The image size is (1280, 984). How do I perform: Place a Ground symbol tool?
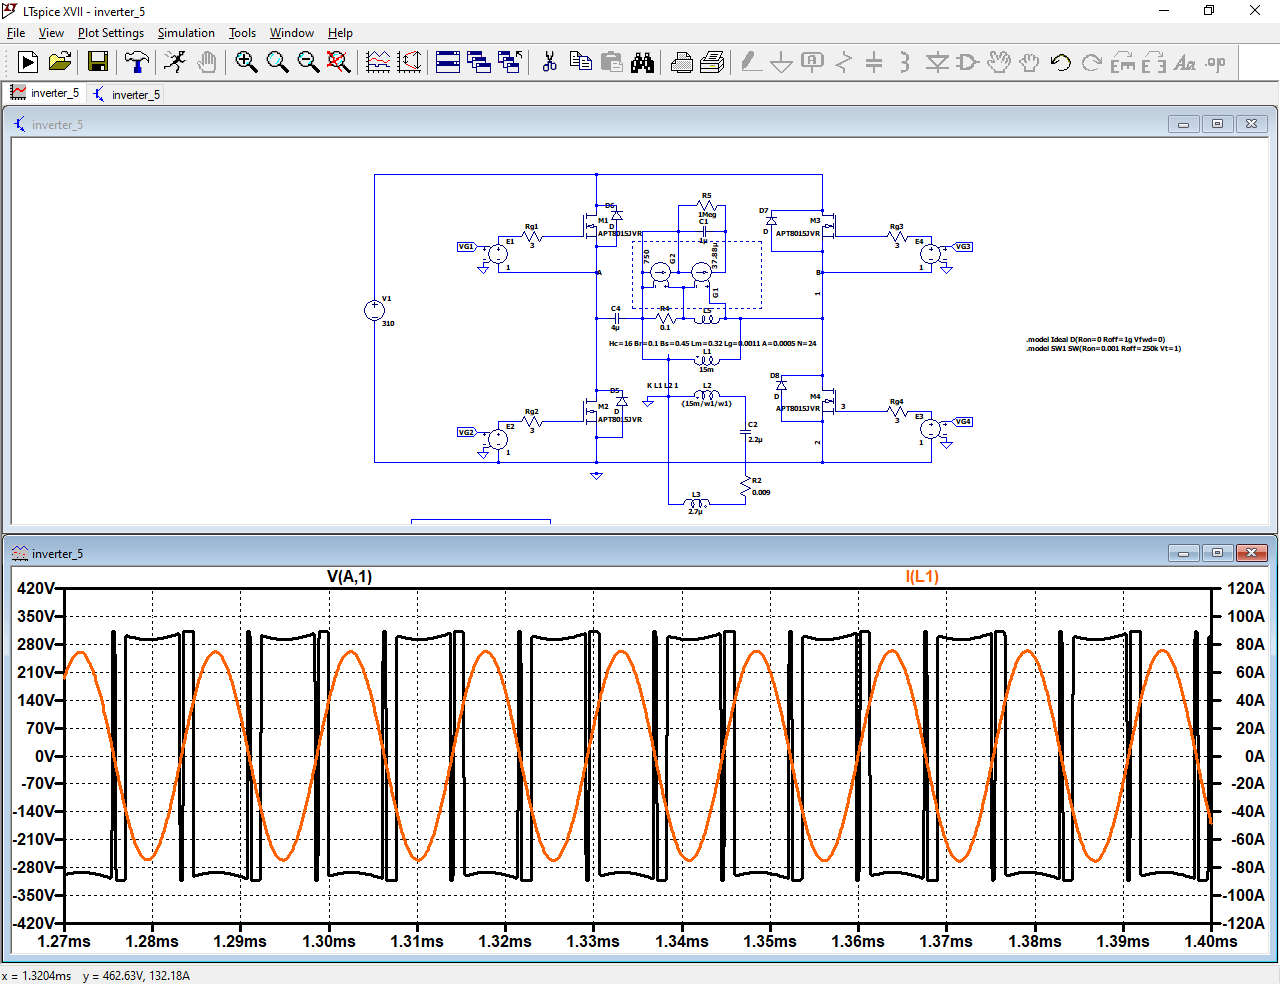pos(782,62)
